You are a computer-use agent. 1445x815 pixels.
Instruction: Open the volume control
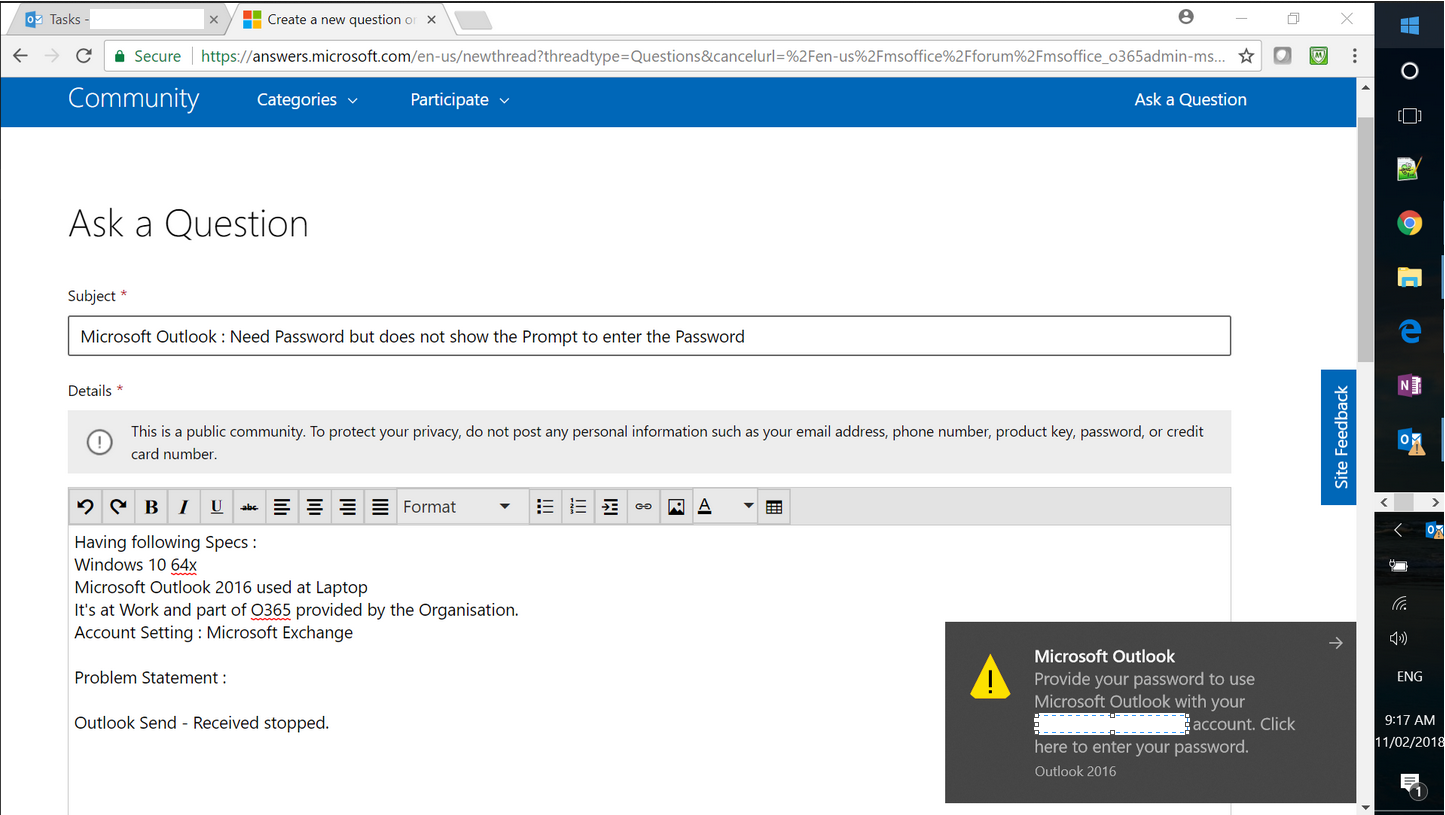pos(1399,638)
